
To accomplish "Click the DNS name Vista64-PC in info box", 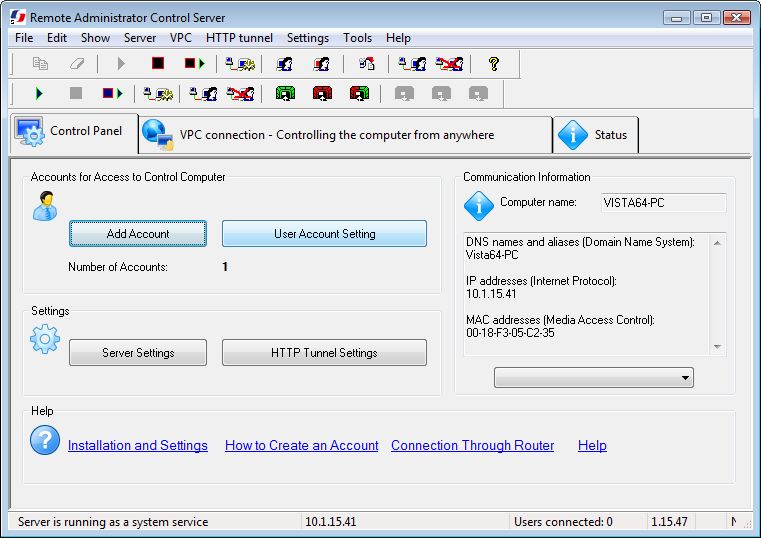I will click(492, 255).
